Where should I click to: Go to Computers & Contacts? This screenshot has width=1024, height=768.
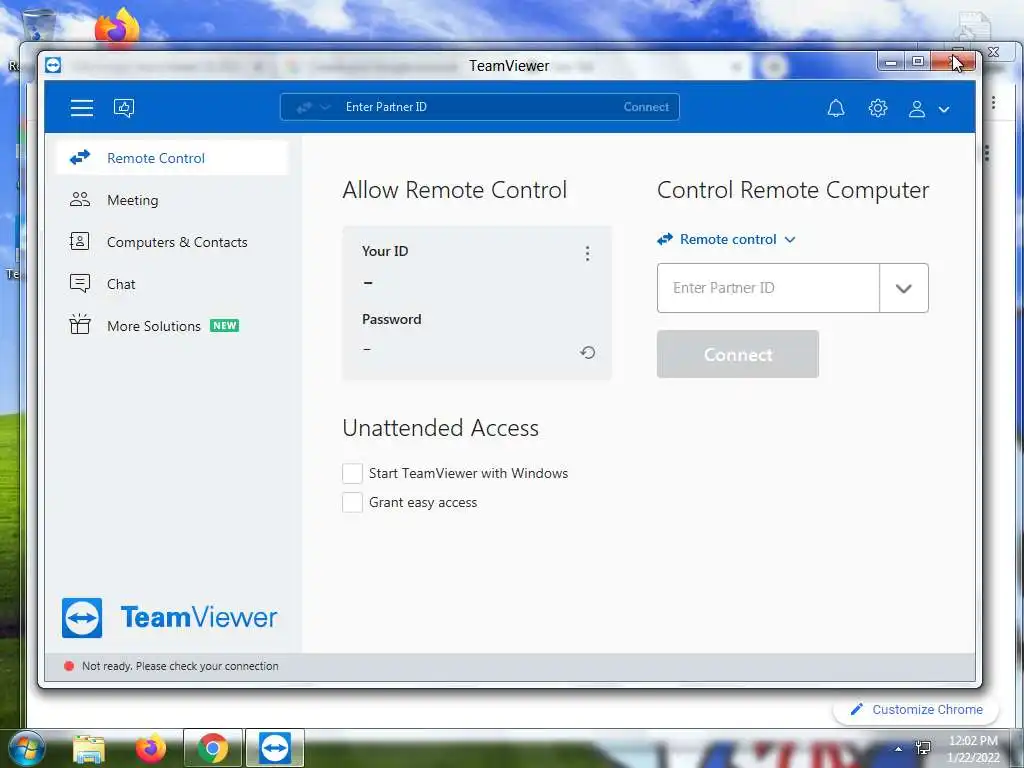177,242
